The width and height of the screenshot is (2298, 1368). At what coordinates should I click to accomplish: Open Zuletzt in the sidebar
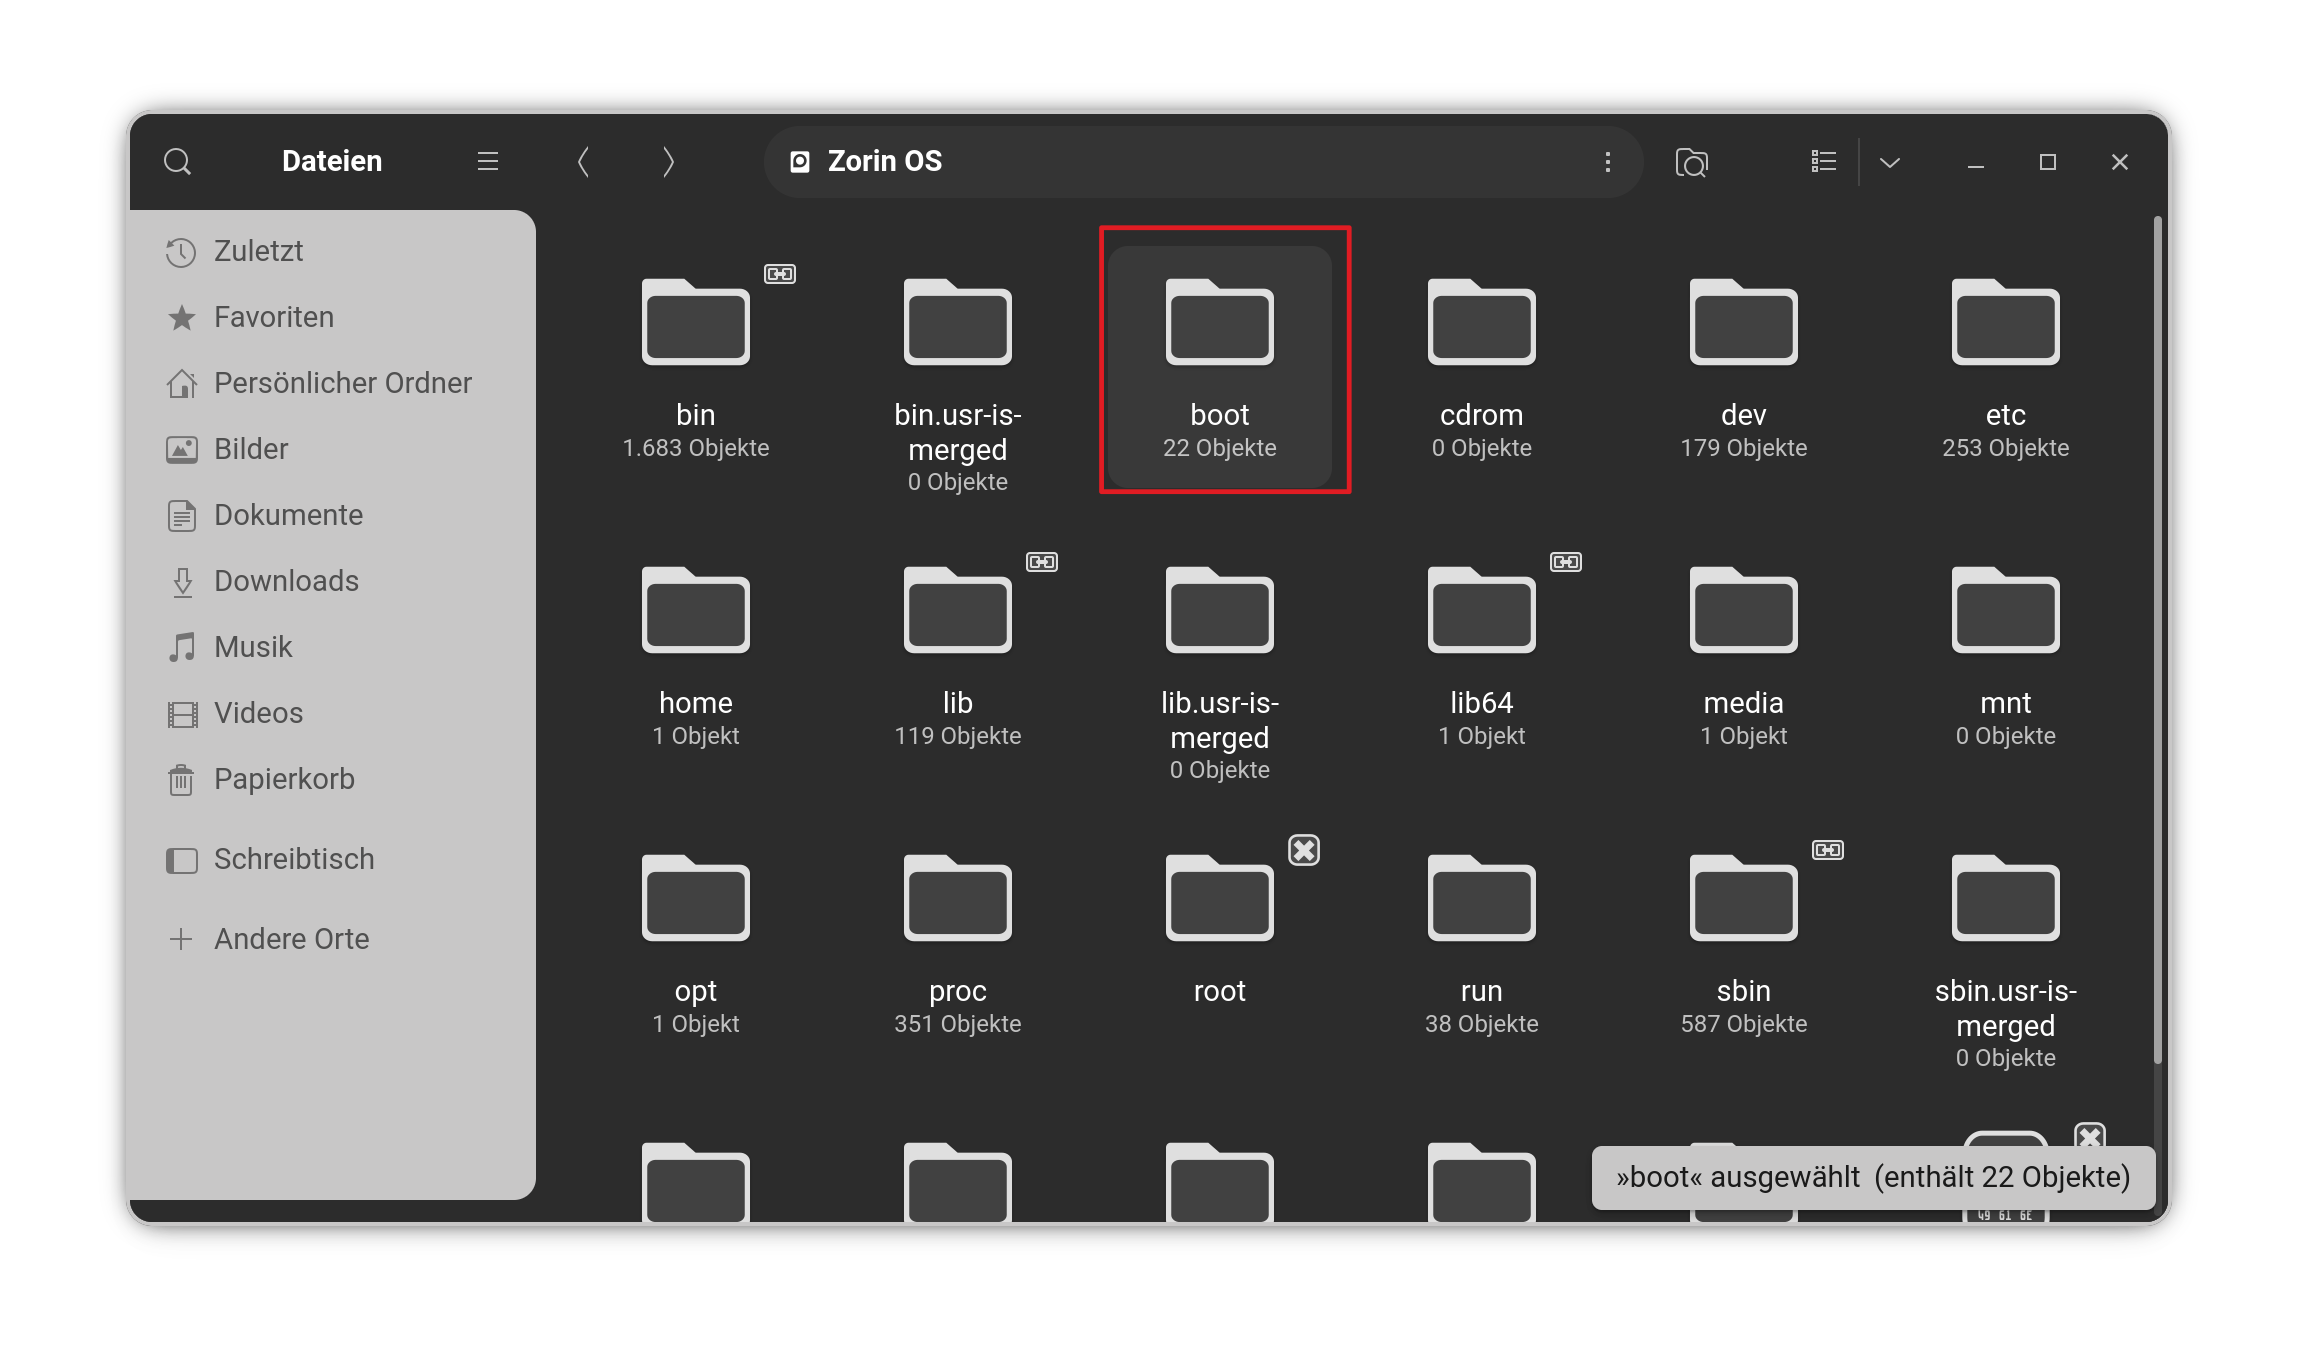click(x=333, y=251)
